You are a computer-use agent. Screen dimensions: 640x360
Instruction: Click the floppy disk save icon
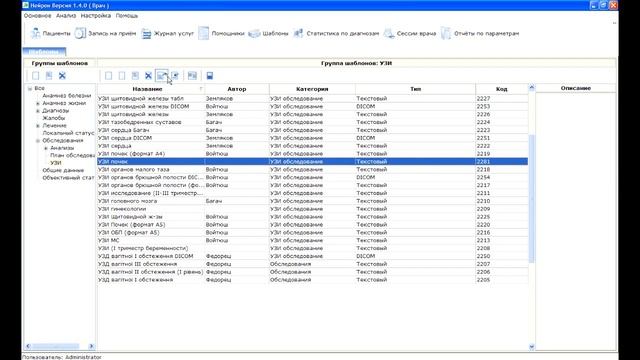tap(210, 76)
